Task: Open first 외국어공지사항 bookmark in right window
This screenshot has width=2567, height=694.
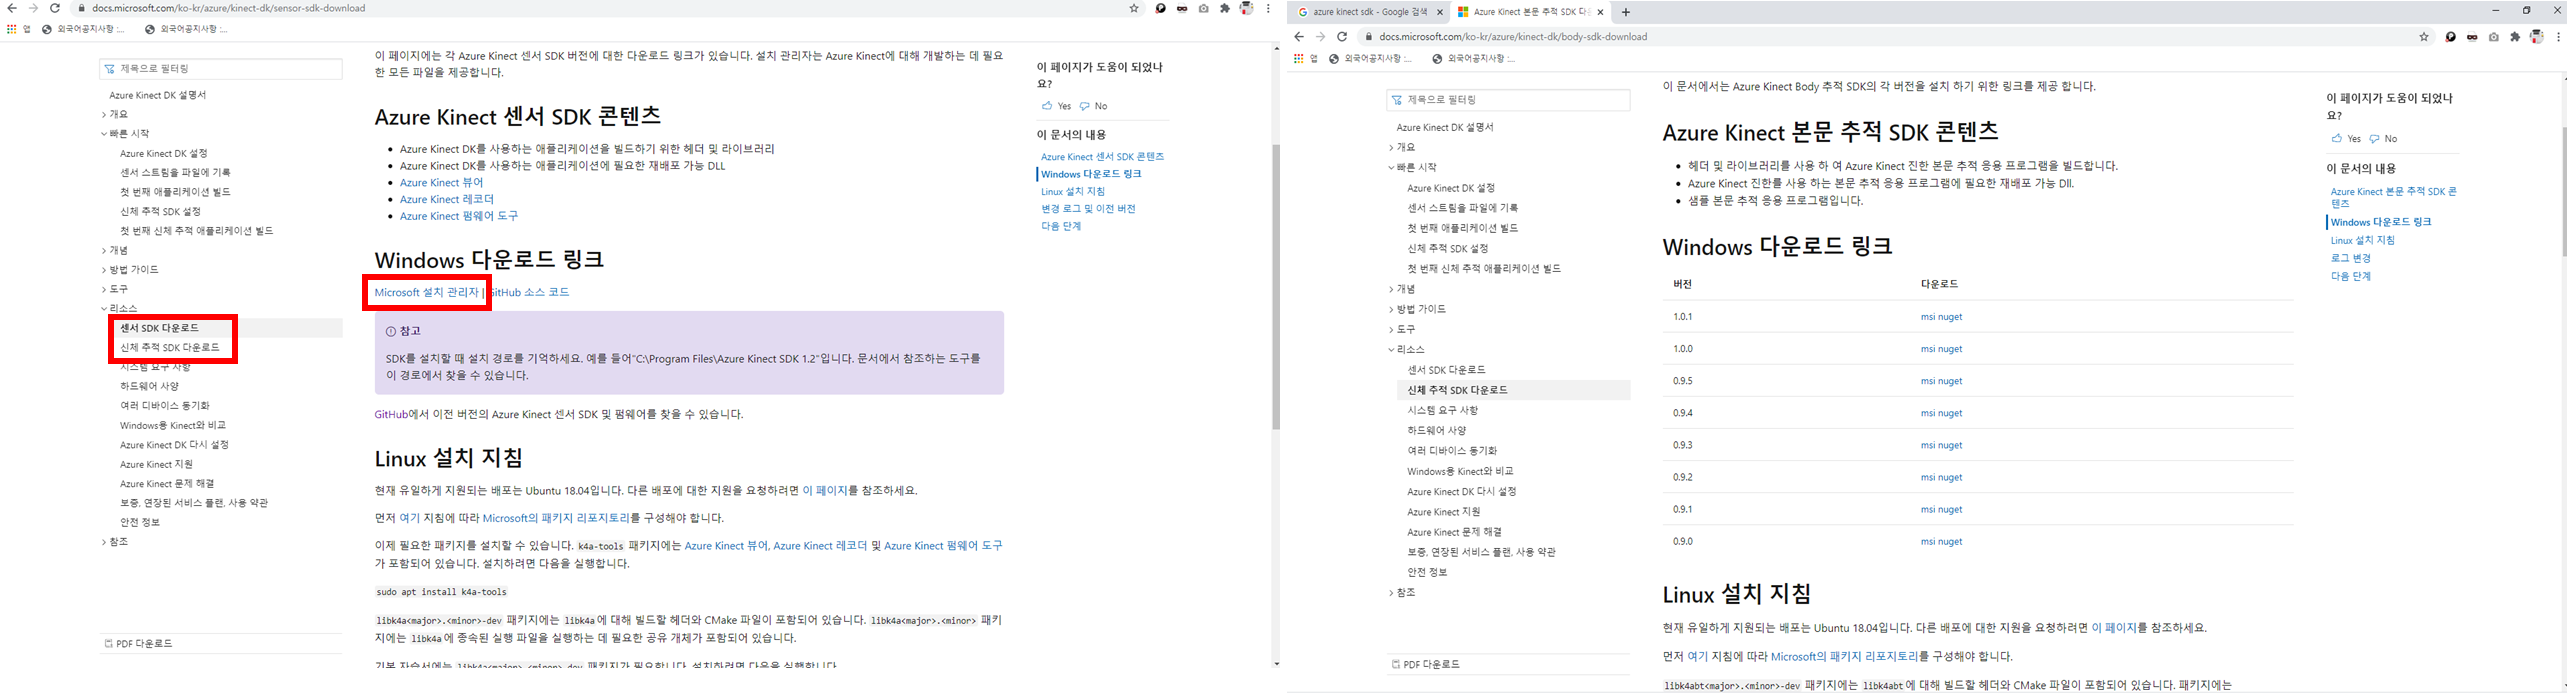Action: coord(1370,59)
